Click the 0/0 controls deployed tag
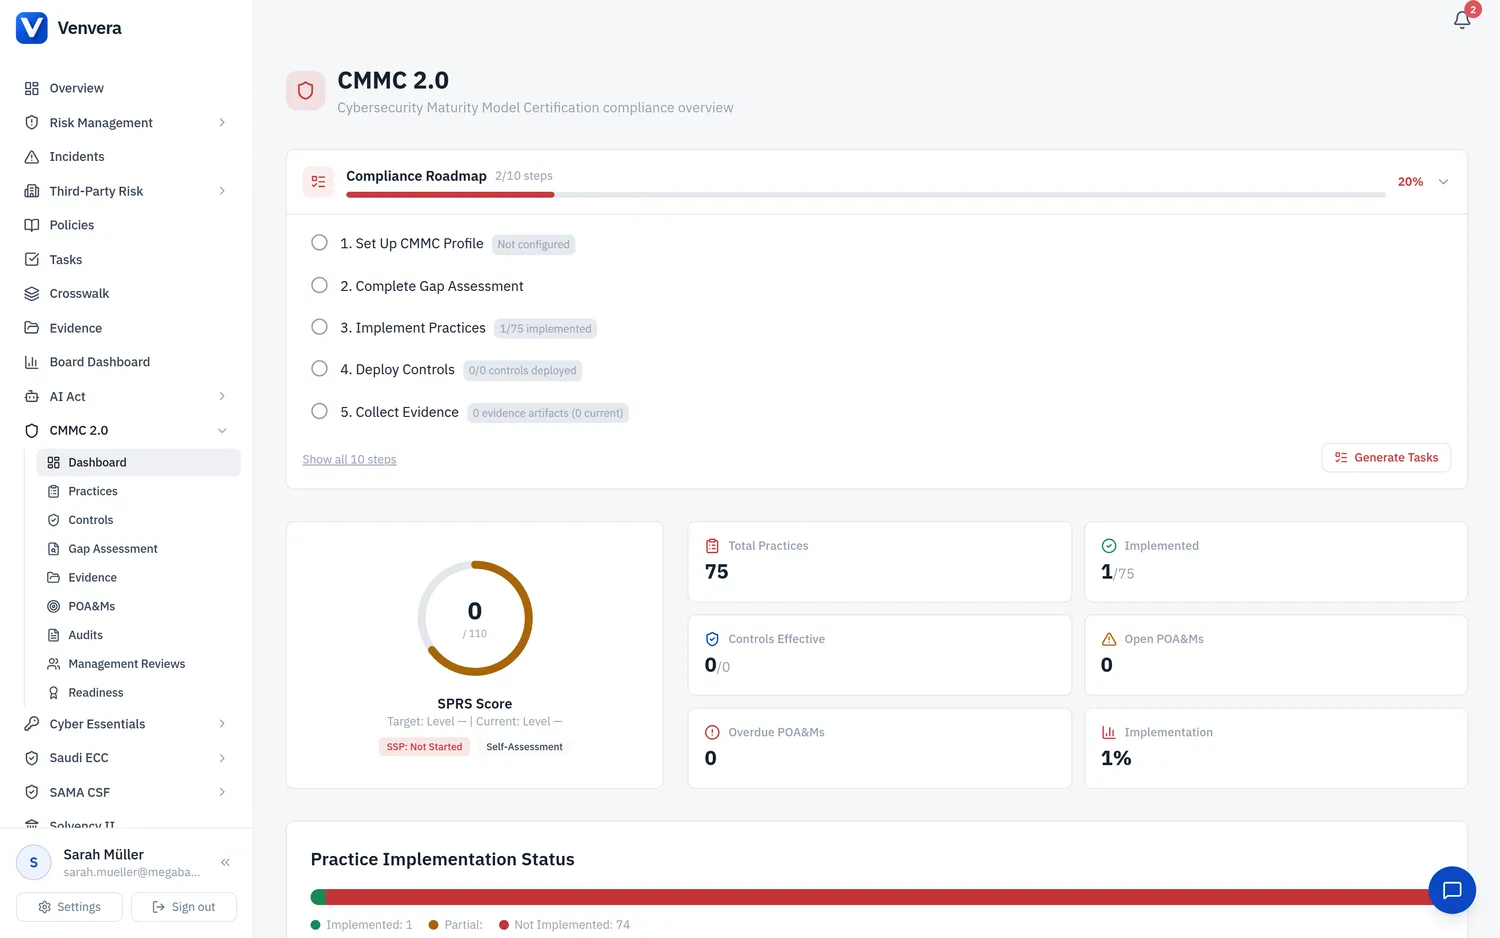The height and width of the screenshot is (938, 1500). [523, 370]
